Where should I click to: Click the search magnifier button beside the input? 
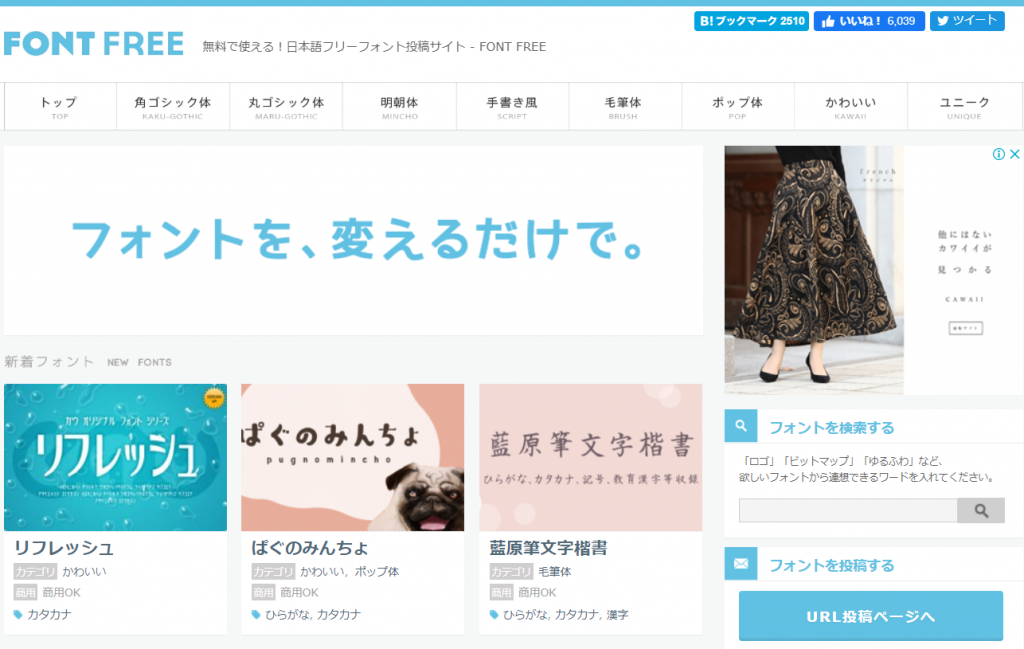tap(980, 511)
